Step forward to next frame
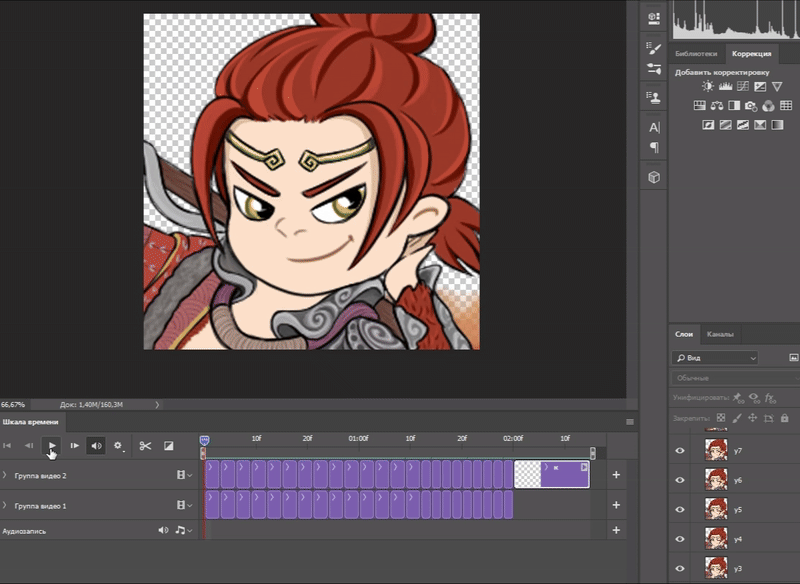Screen dimensions: 800x584 click(74, 446)
